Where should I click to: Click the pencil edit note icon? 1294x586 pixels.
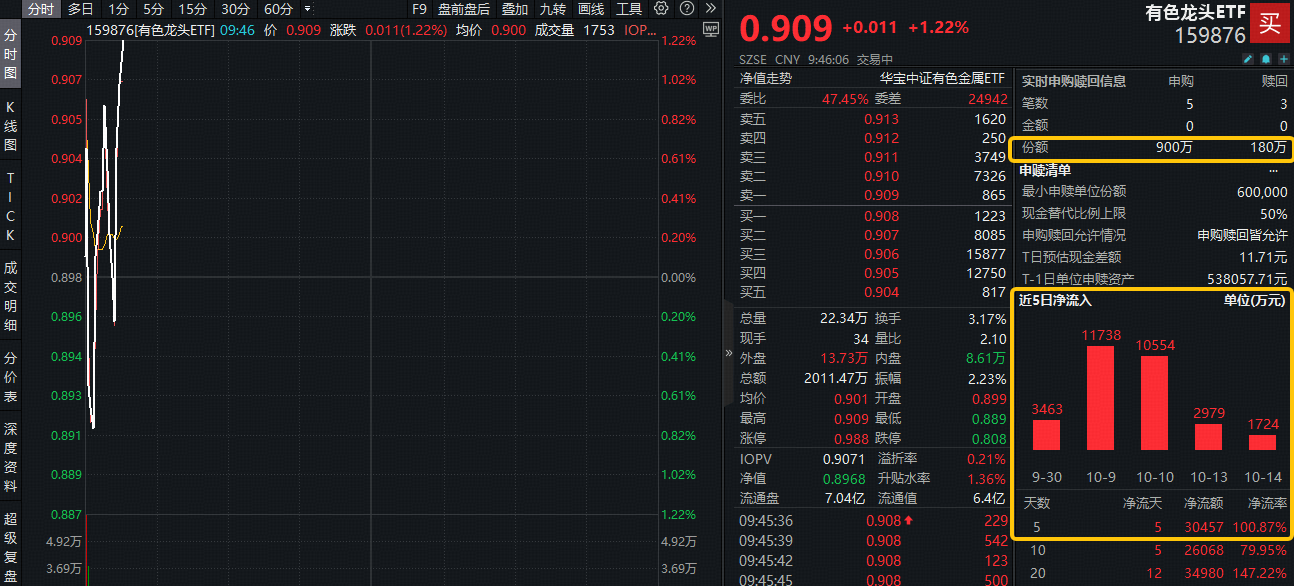[x=1247, y=59]
